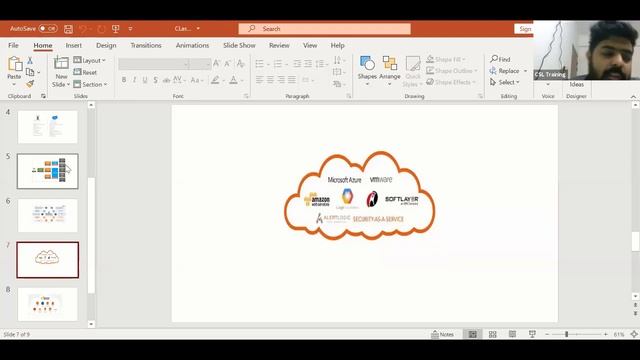
Task: Insert a New Slide icon
Action: coord(61,63)
